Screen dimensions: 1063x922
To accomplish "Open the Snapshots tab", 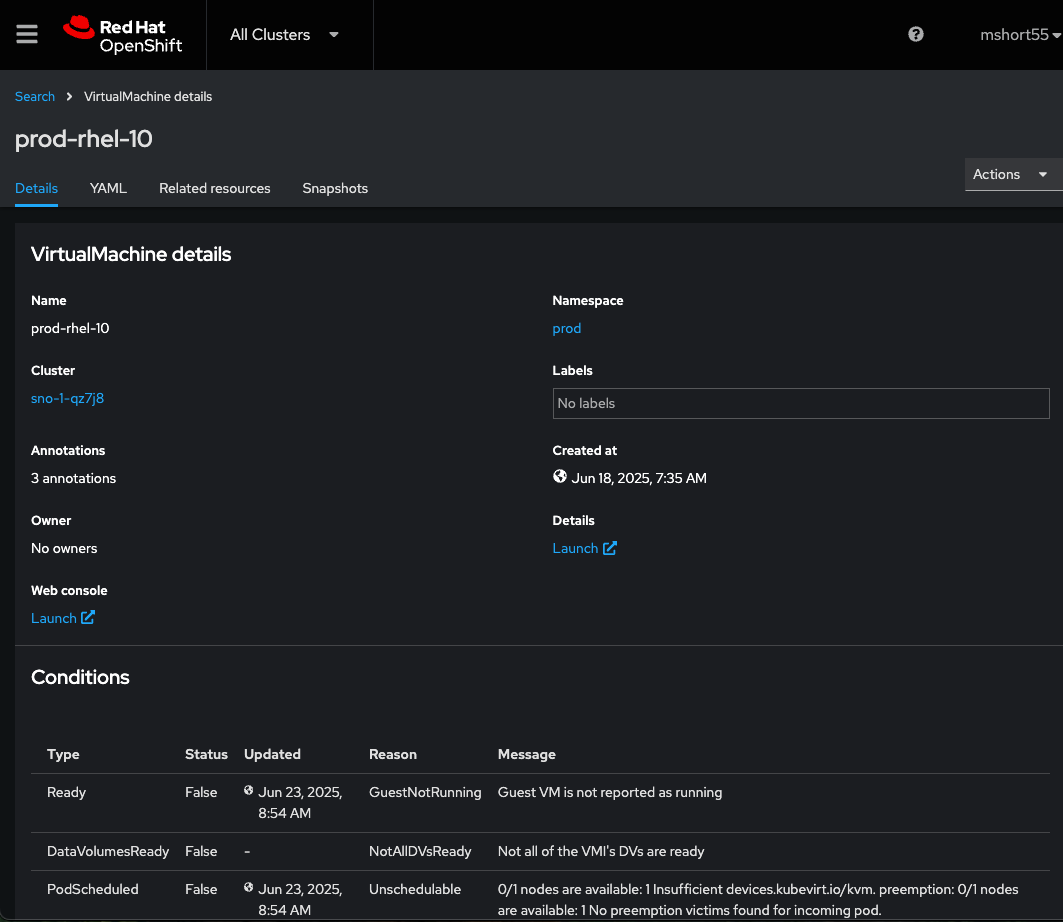I will click(x=335, y=188).
